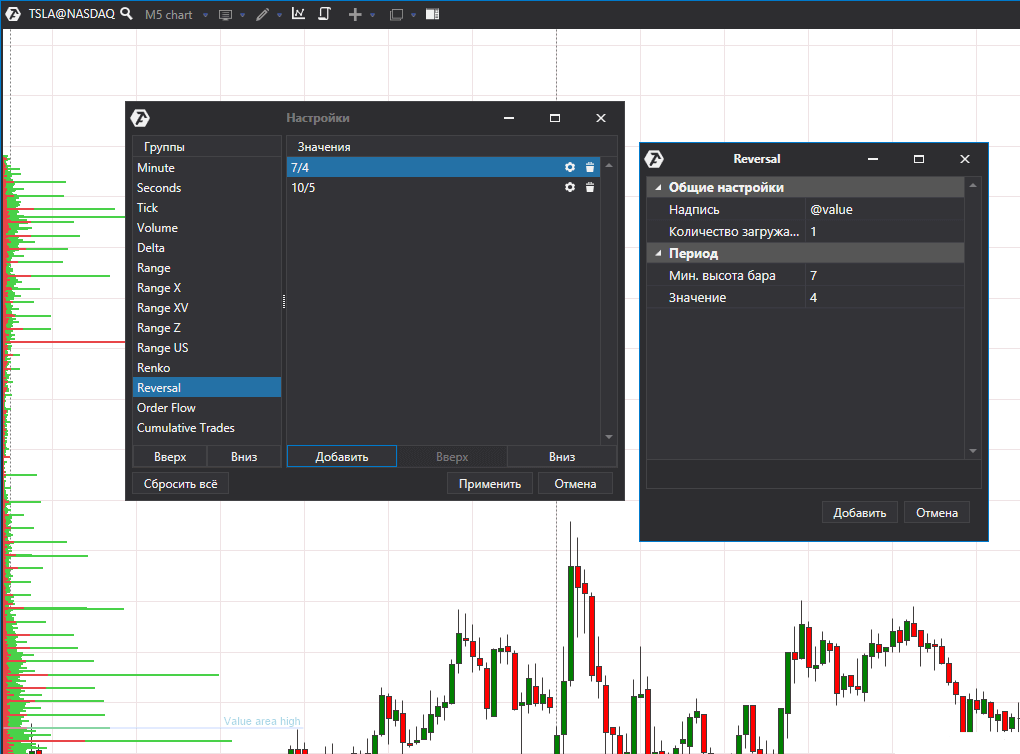Collapse the Общие настройки section
This screenshot has height=754, width=1020.
[657, 188]
